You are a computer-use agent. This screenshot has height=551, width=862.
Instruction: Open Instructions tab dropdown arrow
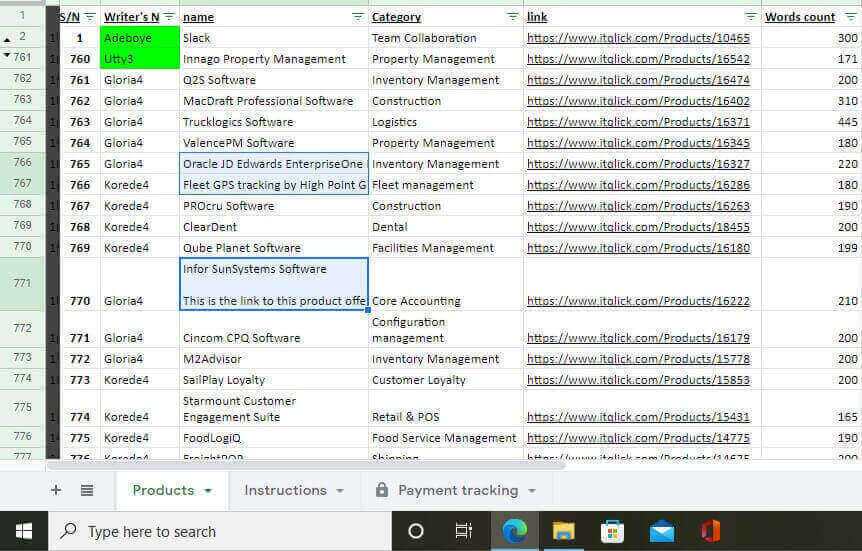(340, 491)
